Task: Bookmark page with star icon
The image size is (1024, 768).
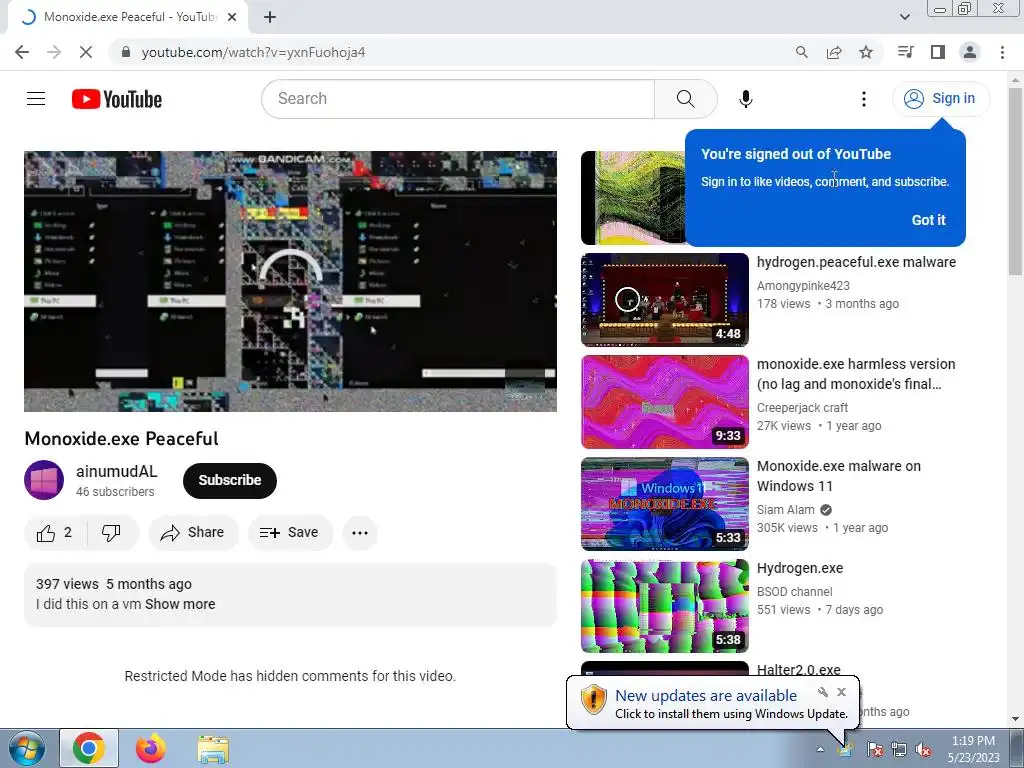Action: point(866,52)
